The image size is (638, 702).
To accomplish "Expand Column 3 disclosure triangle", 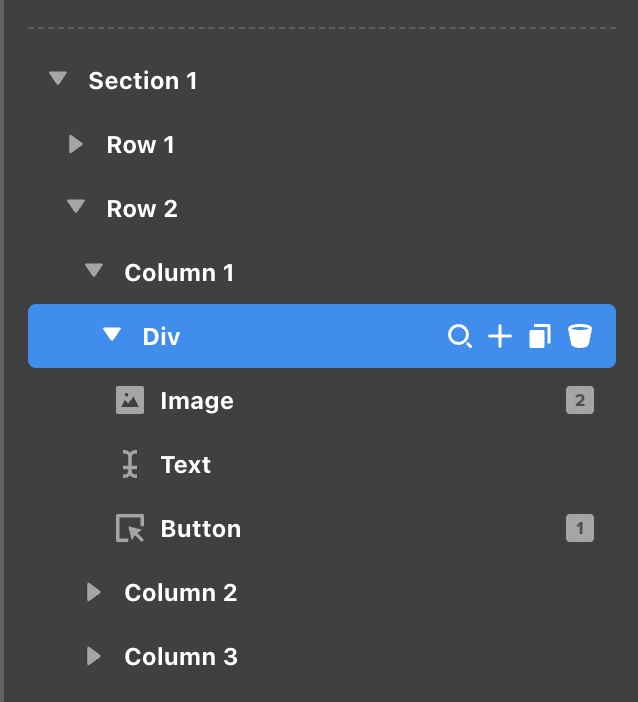I will click(94, 656).
